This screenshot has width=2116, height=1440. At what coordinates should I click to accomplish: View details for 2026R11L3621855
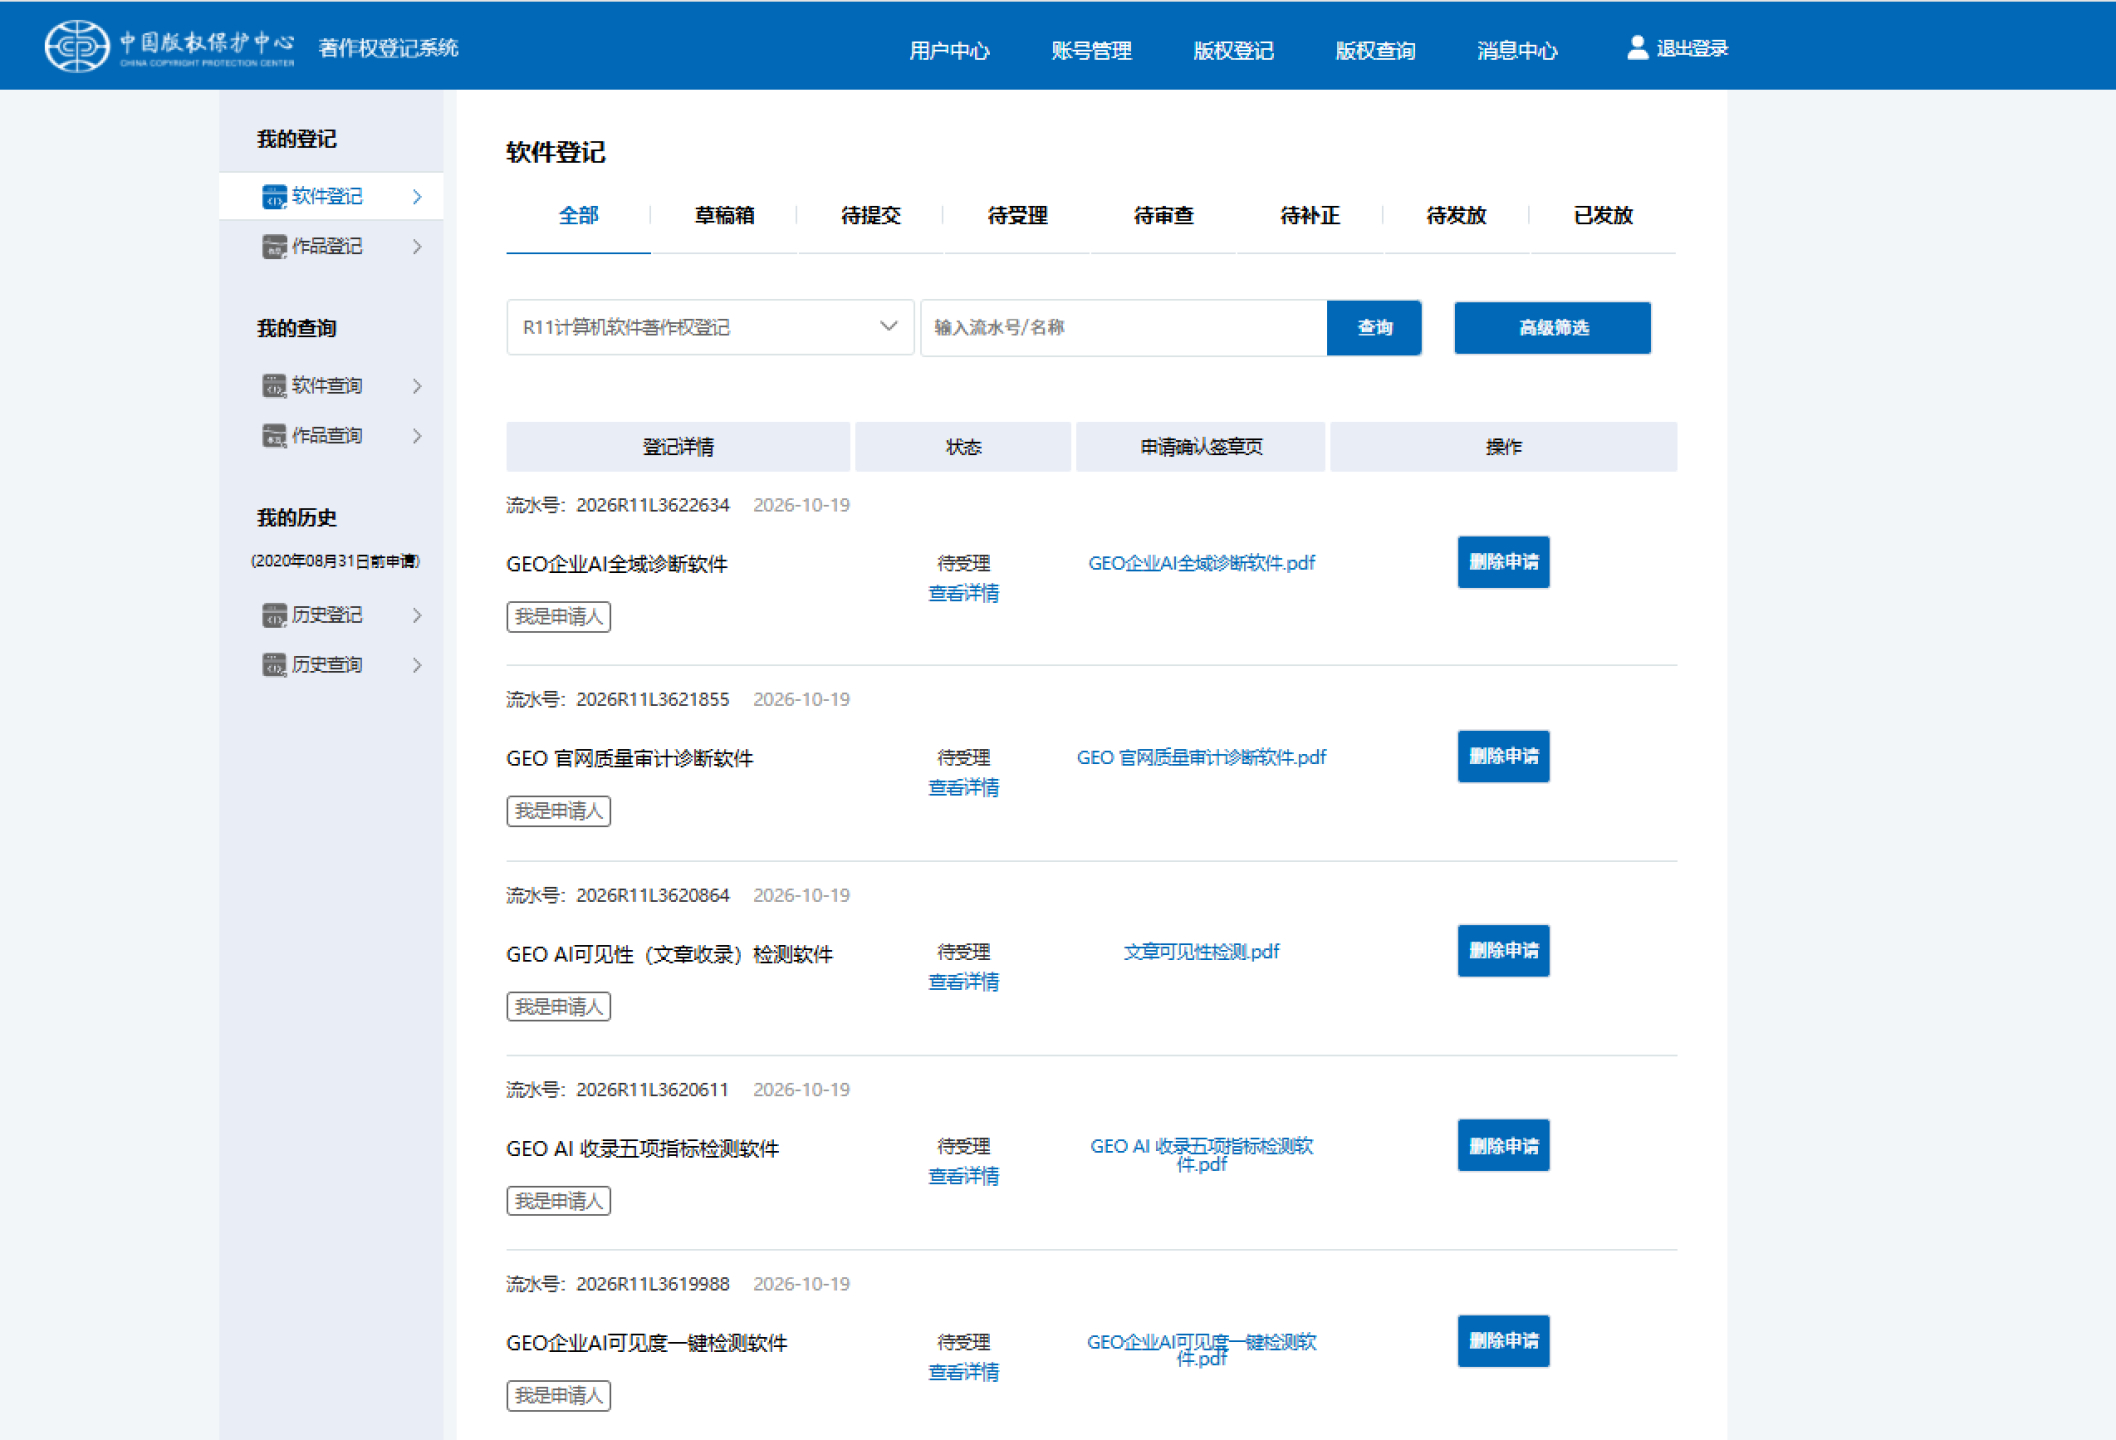(x=963, y=787)
